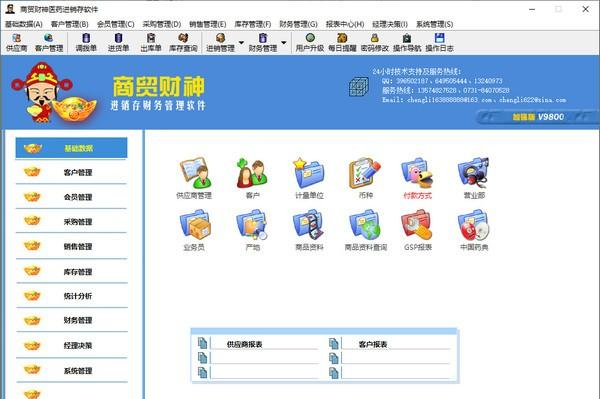This screenshot has height=399, width=600.
Task: Select 基础数据 in the left sidebar
Action: (x=71, y=148)
